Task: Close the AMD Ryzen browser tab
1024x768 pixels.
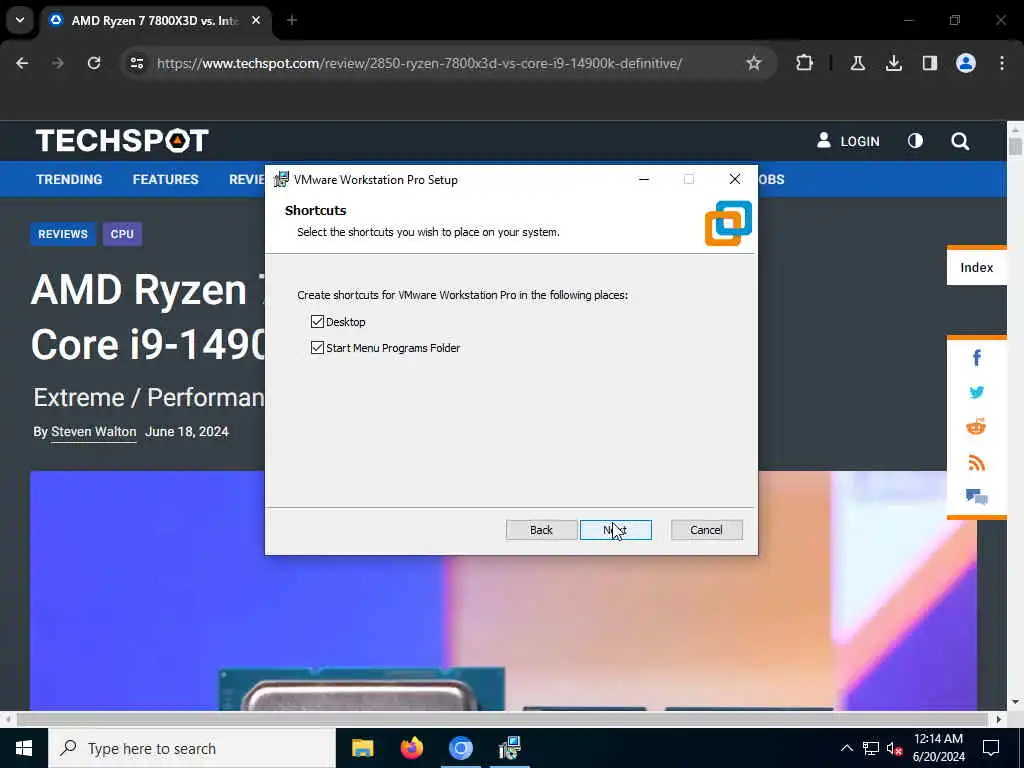Action: pos(256,20)
